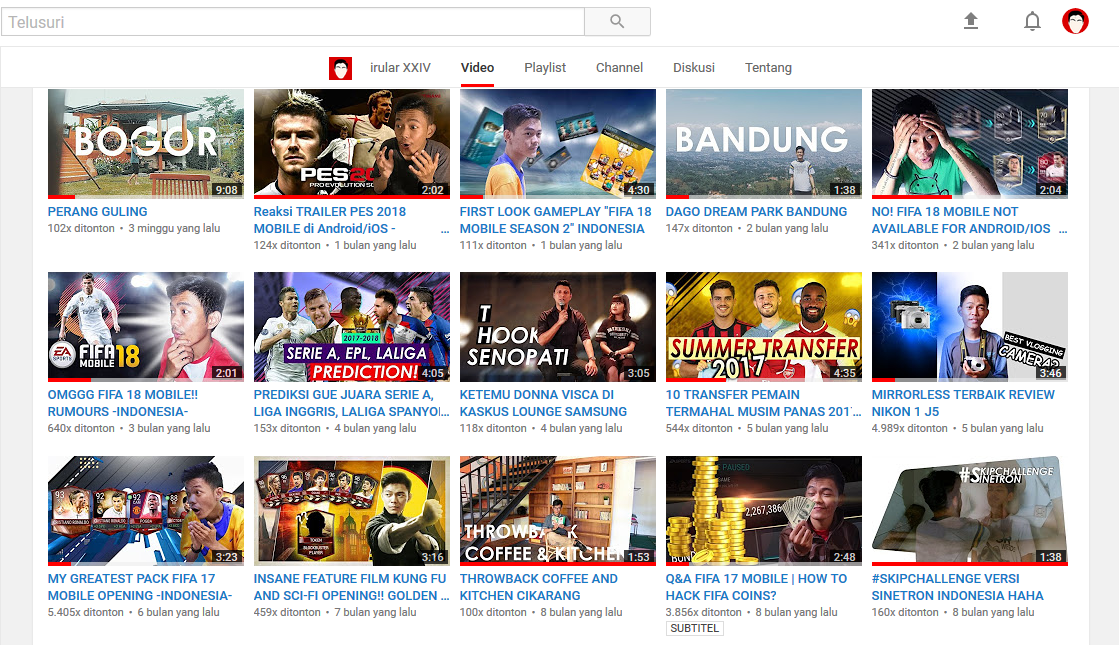Click "6 bulan yang lalu" upload date
This screenshot has width=1119, height=645.
[178, 612]
